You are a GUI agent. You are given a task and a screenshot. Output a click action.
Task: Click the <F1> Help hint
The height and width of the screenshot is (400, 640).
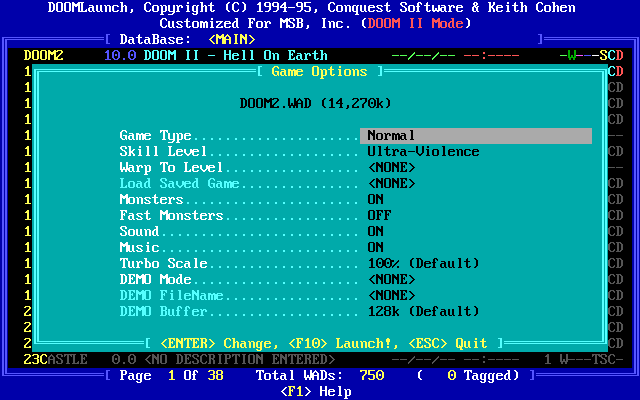316,391
